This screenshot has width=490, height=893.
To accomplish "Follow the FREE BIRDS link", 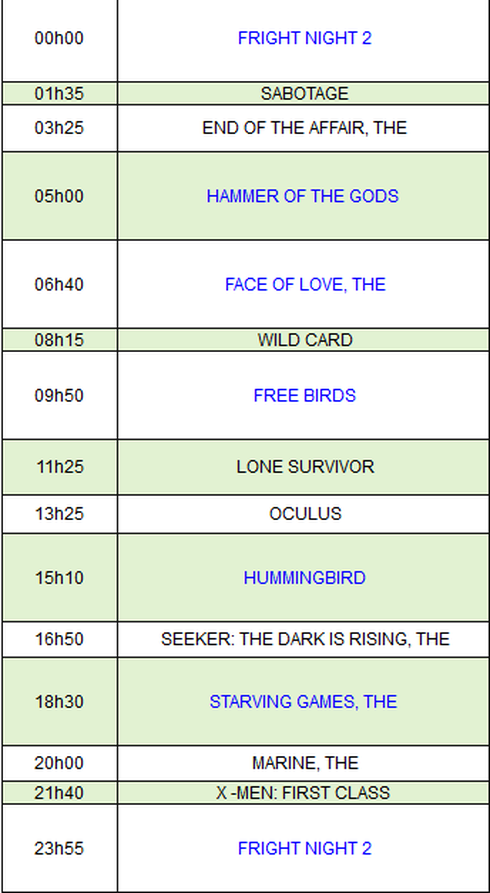I will pos(304,395).
